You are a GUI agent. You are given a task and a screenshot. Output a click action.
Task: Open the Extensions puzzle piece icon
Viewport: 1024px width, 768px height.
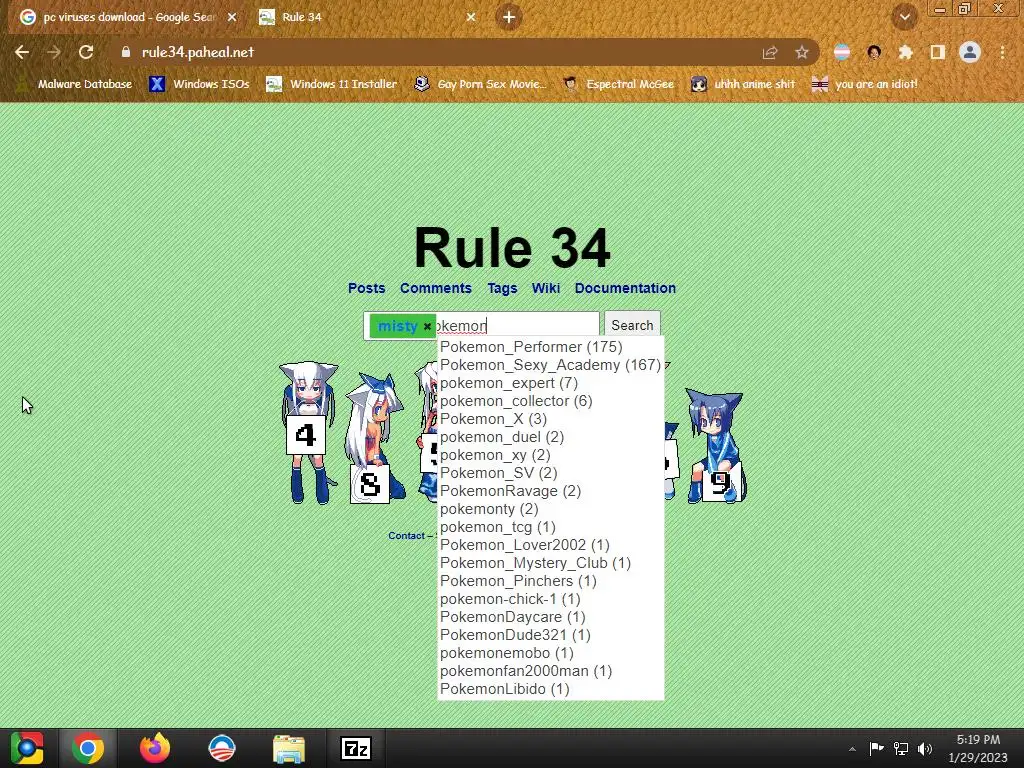click(x=905, y=52)
